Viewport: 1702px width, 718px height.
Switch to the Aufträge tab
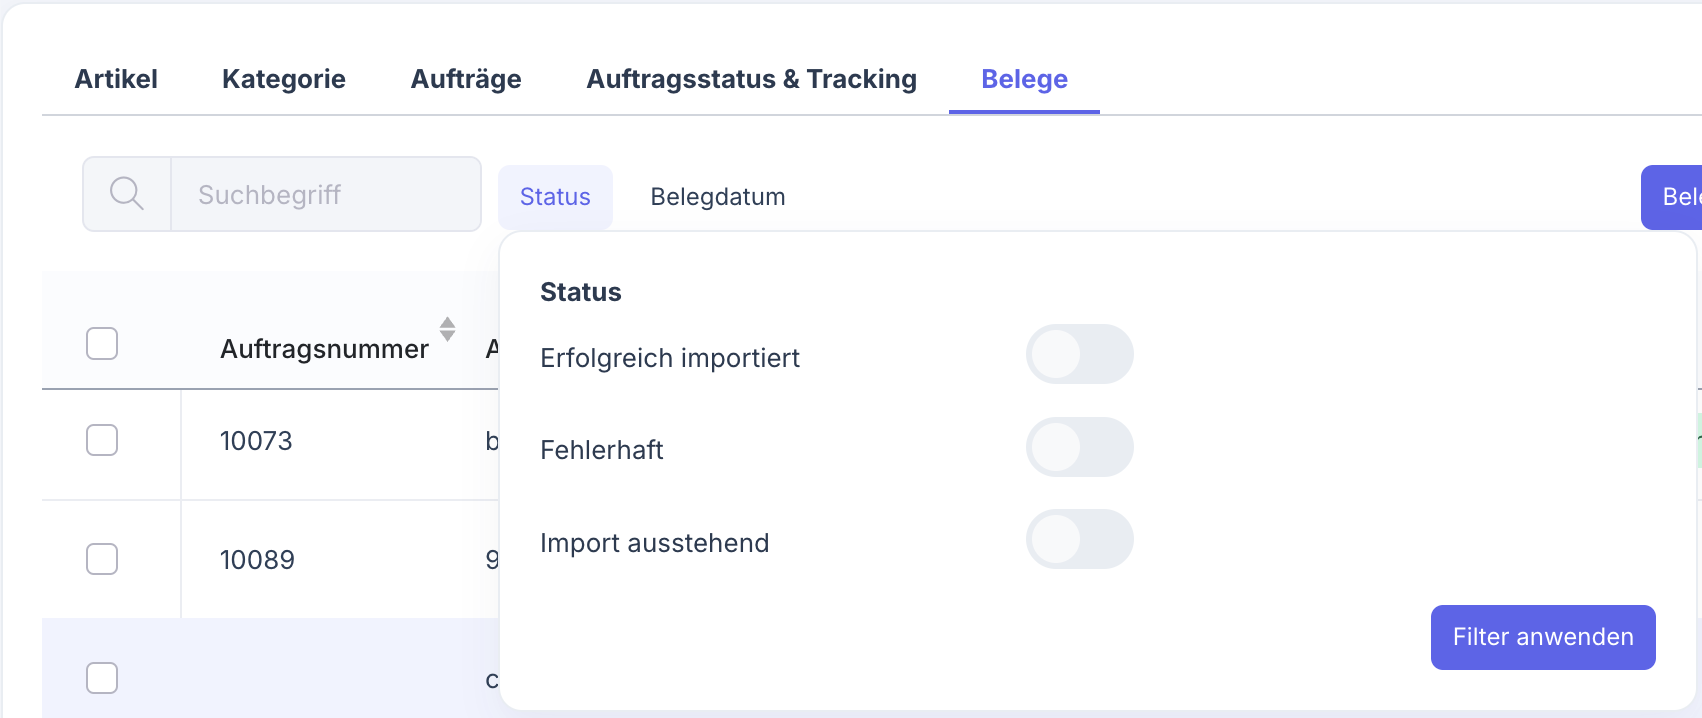(x=466, y=79)
